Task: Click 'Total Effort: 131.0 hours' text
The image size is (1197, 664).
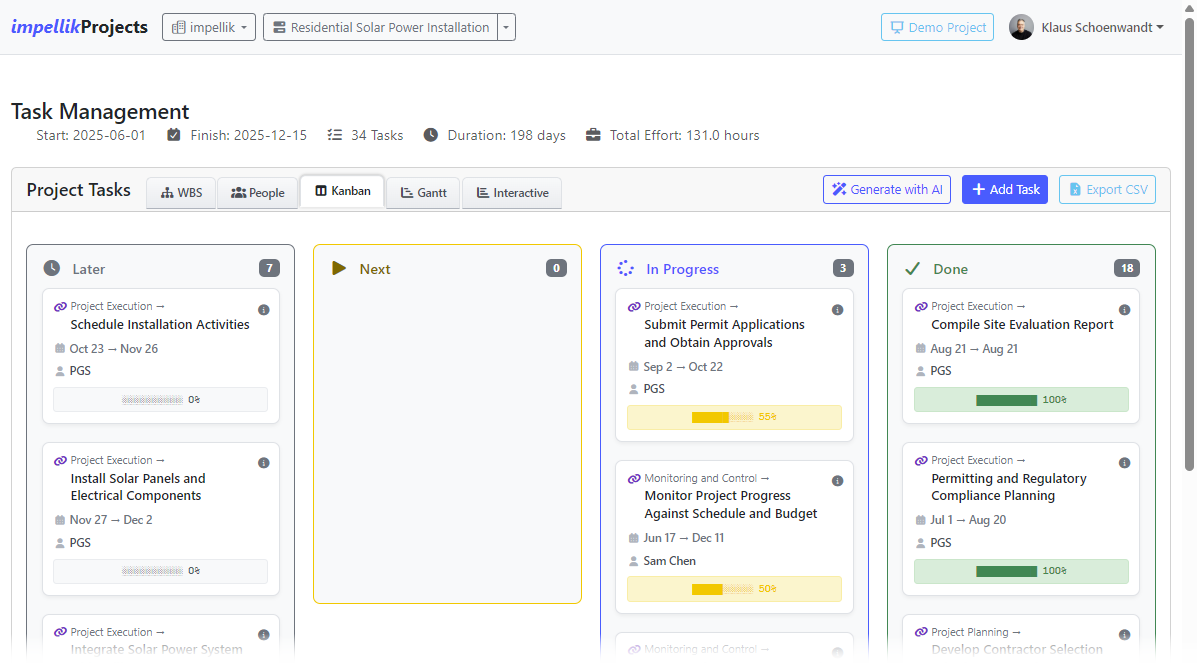Action: pyautogui.click(x=685, y=135)
